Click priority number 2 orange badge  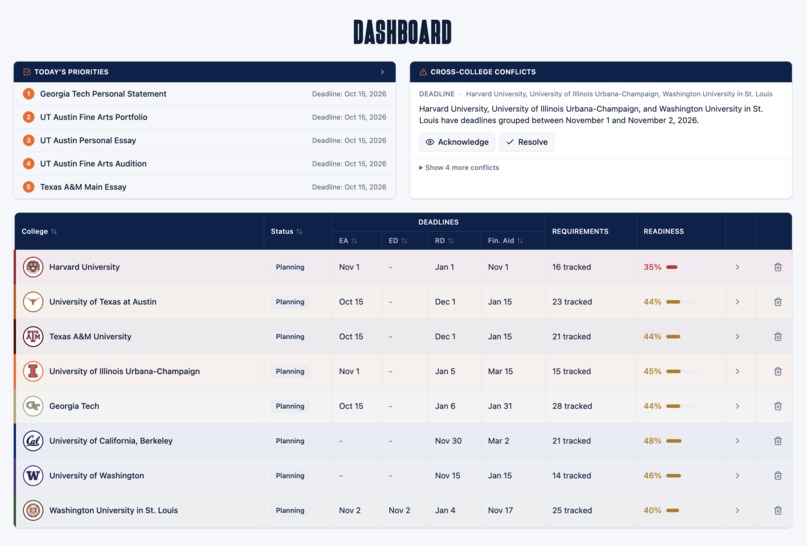(x=28, y=117)
